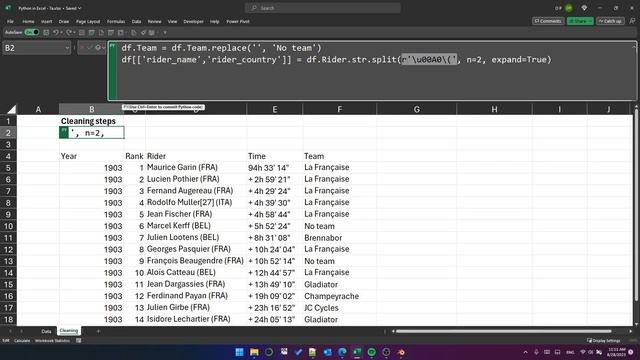Open the Formulas ribbon tab
This screenshot has width=640, height=360.
tap(116, 21)
